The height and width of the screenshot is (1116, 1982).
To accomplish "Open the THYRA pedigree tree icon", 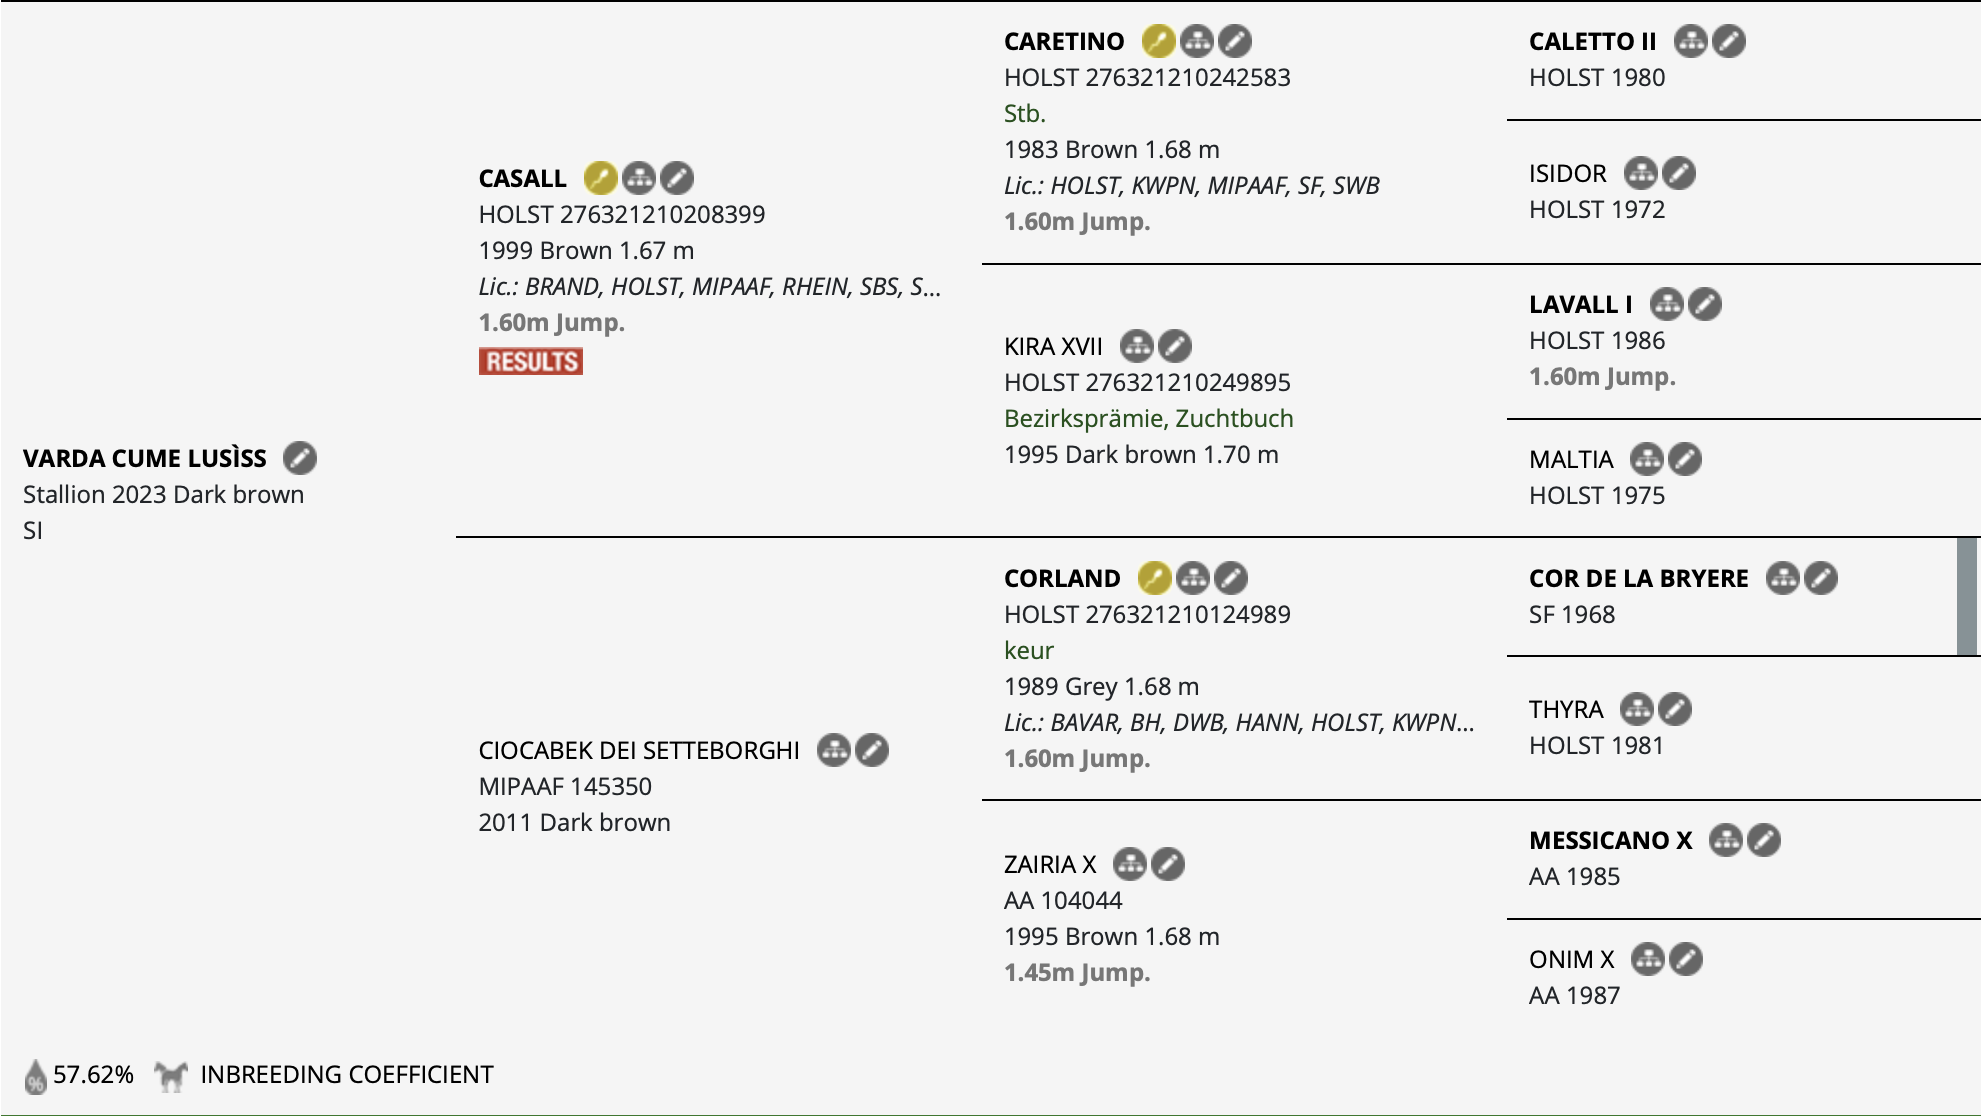I will (1636, 709).
